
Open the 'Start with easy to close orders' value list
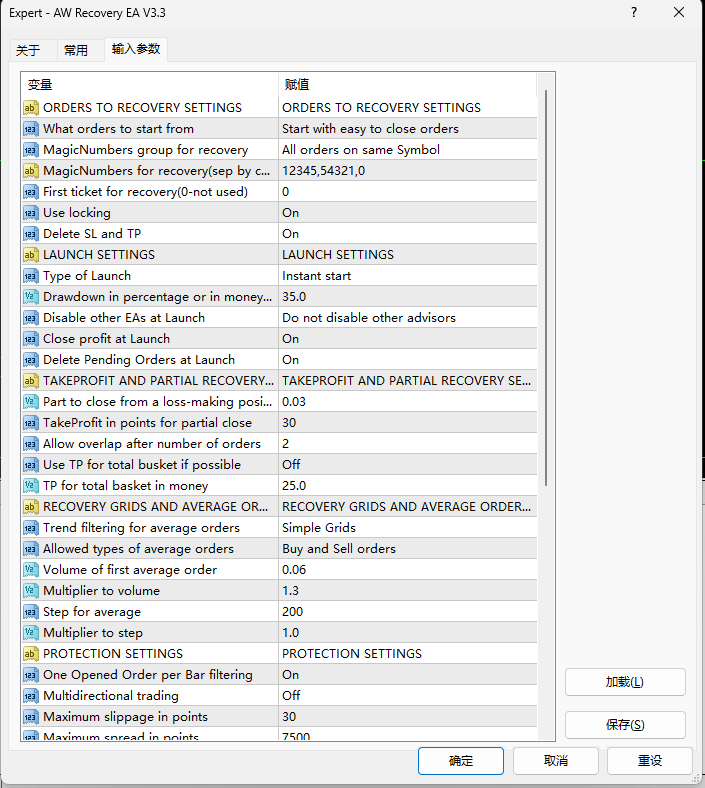coord(408,129)
